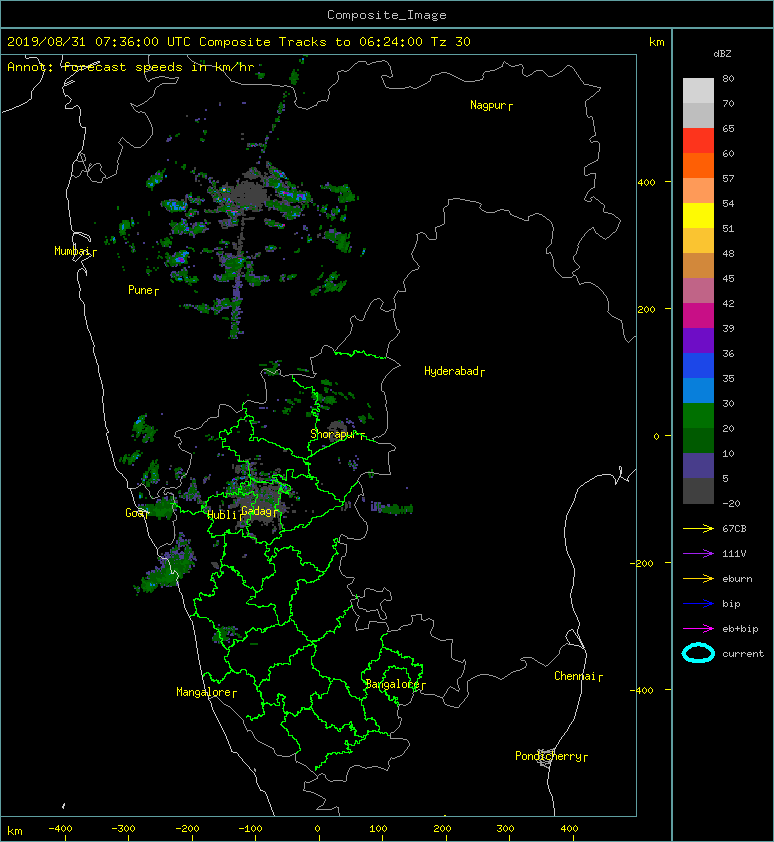This screenshot has width=774, height=842.
Task: Click the 100 km label on horizontal axis
Action: point(378,829)
